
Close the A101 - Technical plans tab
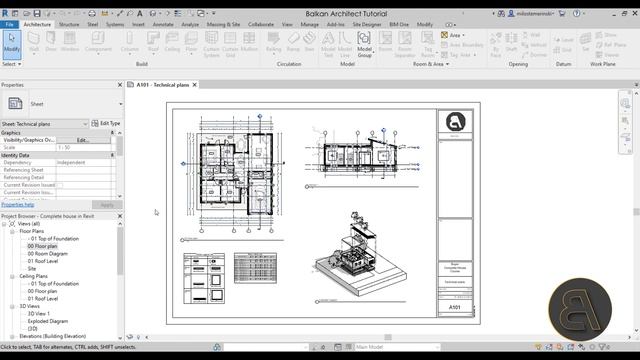(195, 85)
